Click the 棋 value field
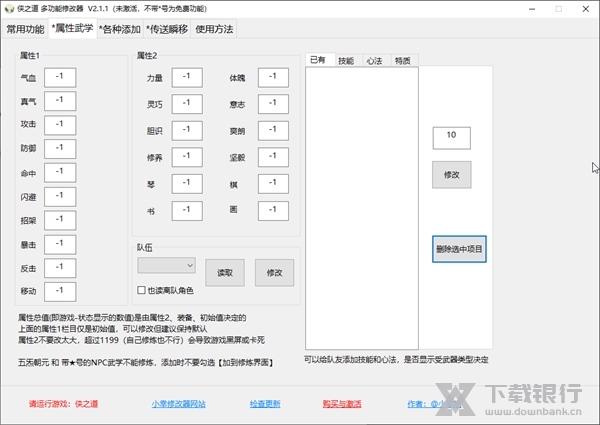The height and width of the screenshot is (425, 600). [273, 184]
